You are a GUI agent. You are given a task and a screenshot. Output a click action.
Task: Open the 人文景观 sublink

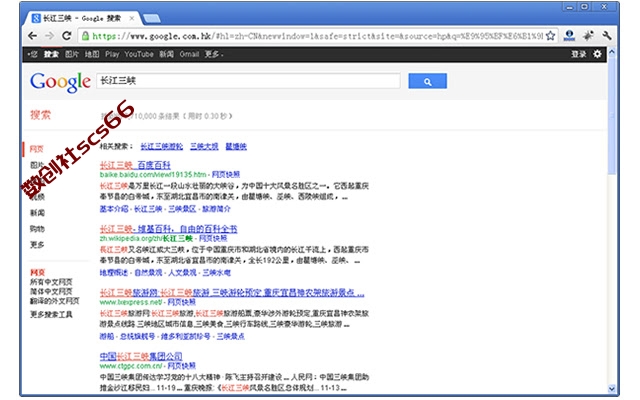click(x=182, y=273)
